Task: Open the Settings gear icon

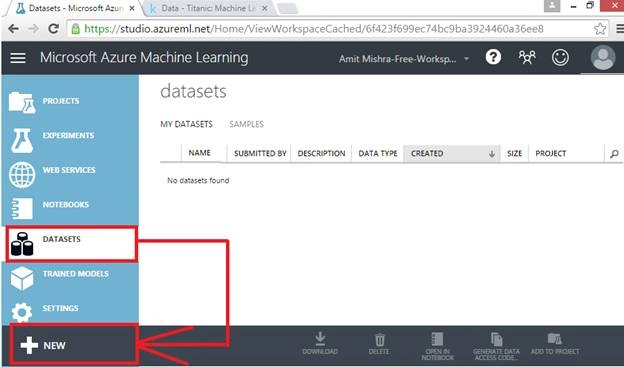Action: (x=22, y=312)
